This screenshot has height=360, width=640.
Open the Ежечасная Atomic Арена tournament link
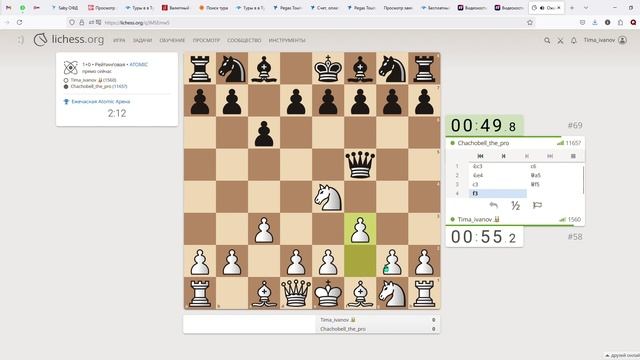coord(101,102)
